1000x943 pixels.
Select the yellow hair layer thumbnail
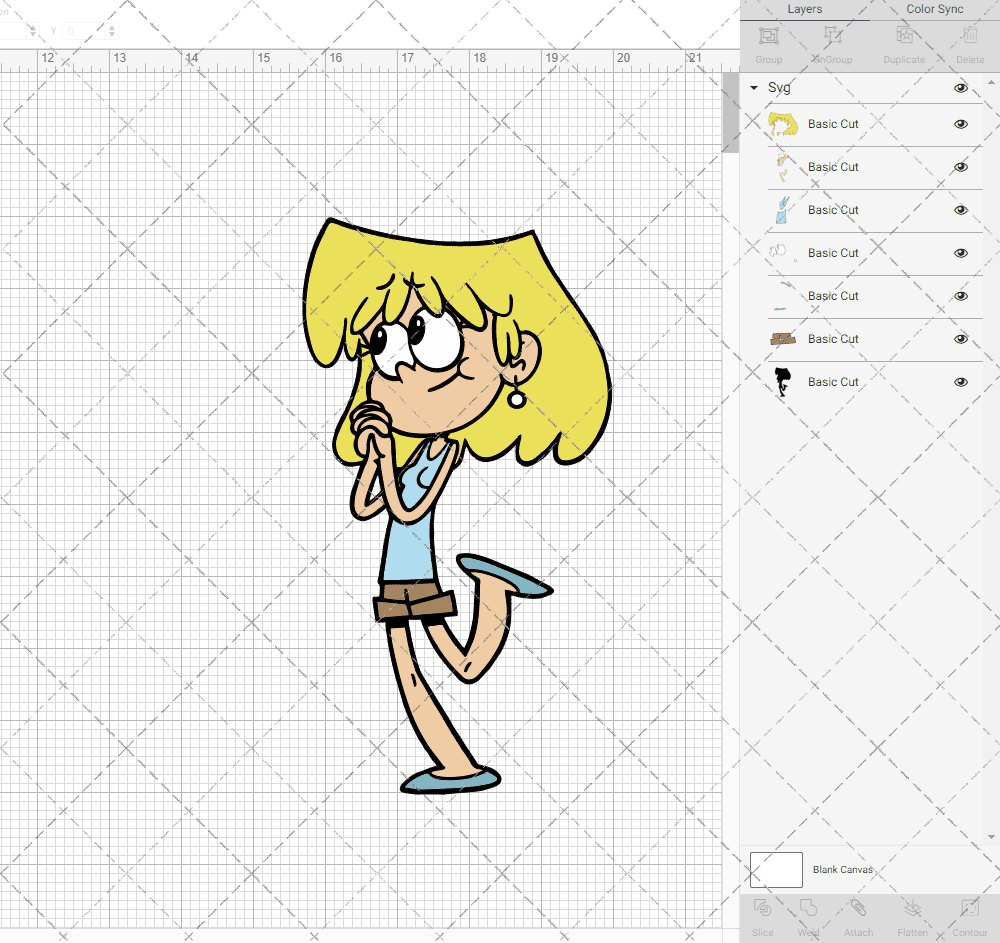tap(783, 124)
